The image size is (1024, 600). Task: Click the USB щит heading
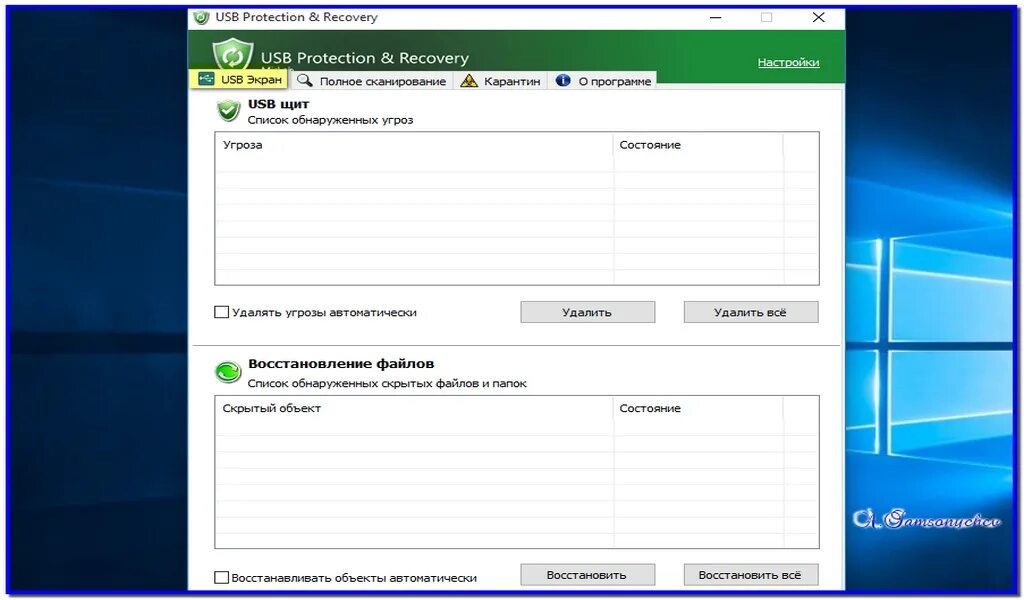(x=278, y=104)
